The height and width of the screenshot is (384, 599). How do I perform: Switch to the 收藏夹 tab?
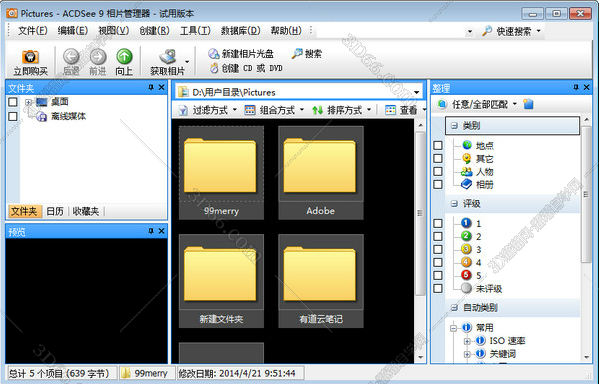(86, 211)
